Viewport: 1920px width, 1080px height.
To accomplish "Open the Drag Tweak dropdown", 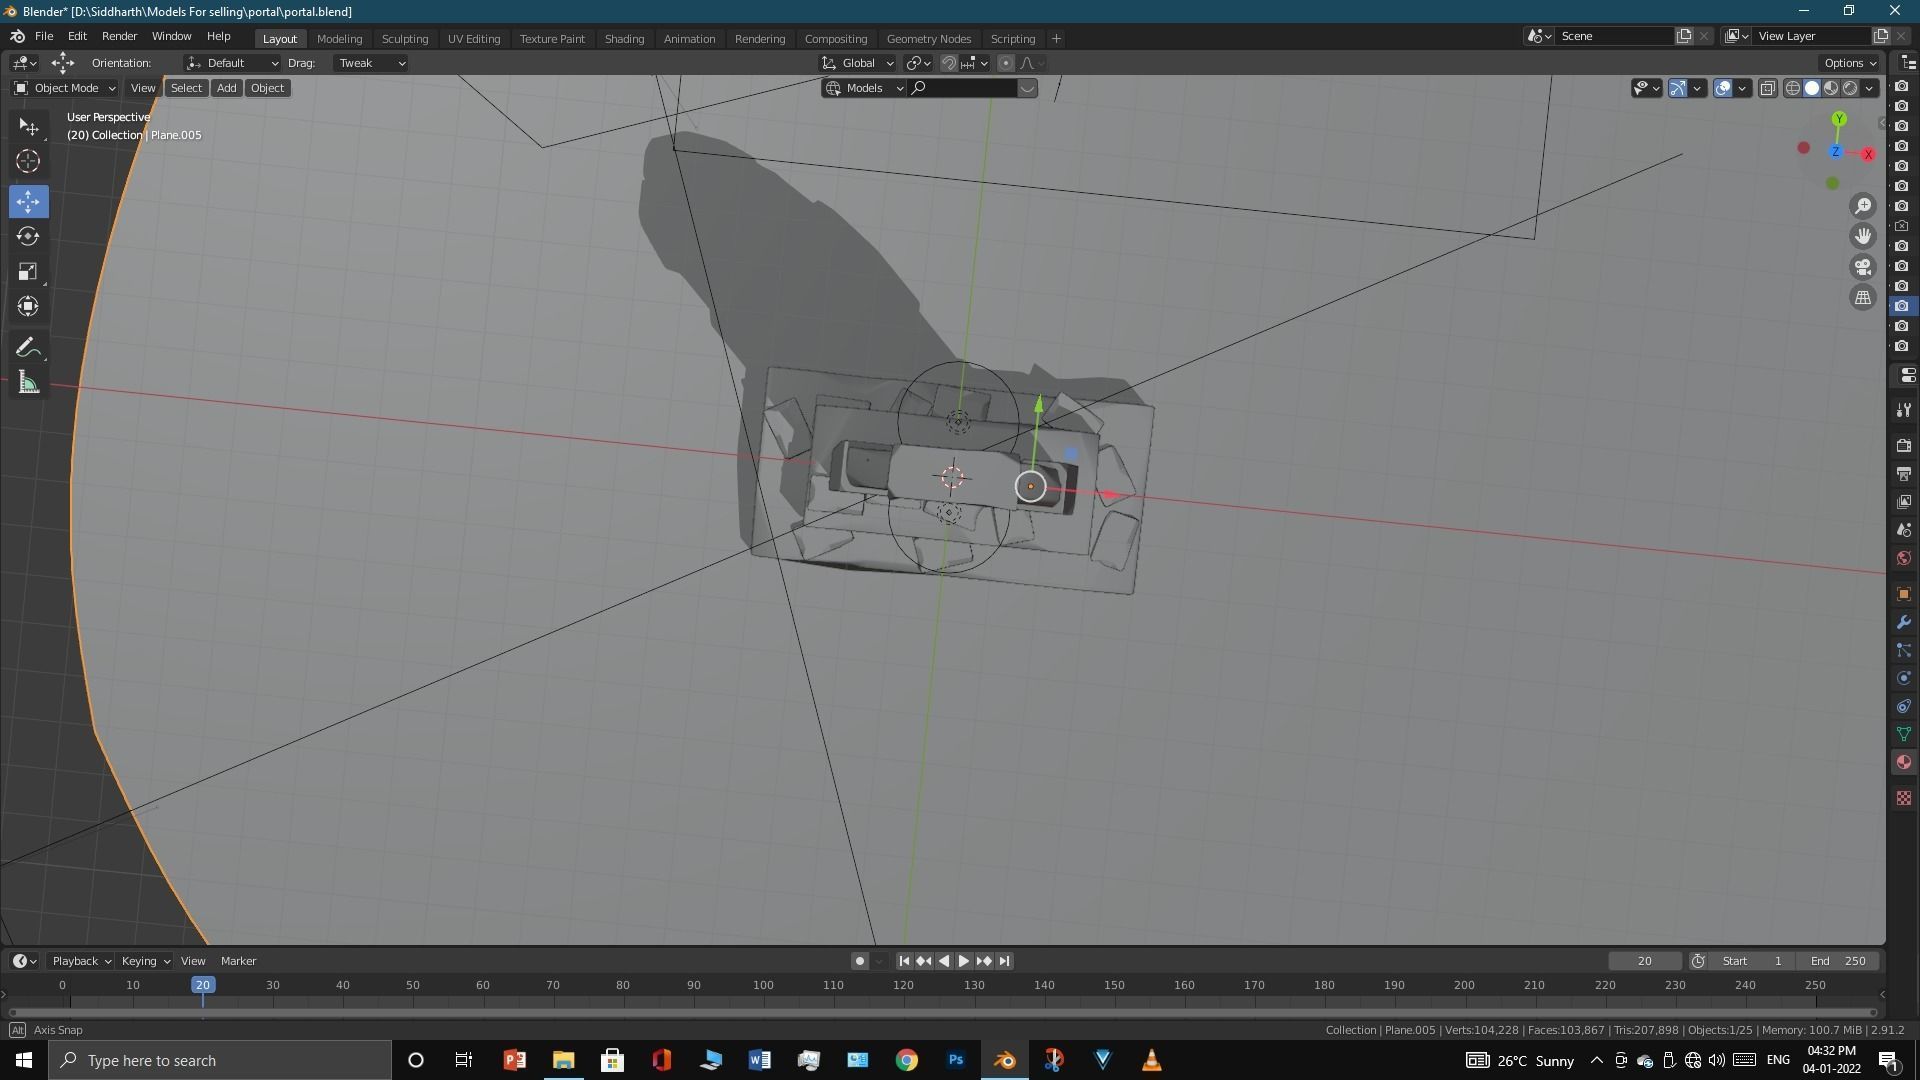I will pos(371,63).
